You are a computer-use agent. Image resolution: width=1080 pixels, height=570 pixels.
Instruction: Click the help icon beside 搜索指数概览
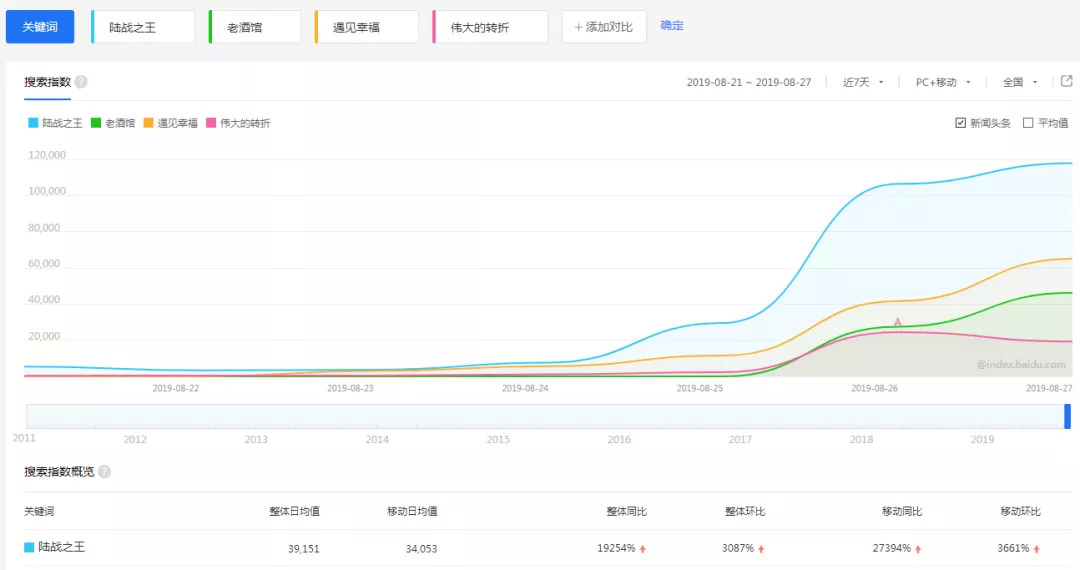pyautogui.click(x=104, y=472)
